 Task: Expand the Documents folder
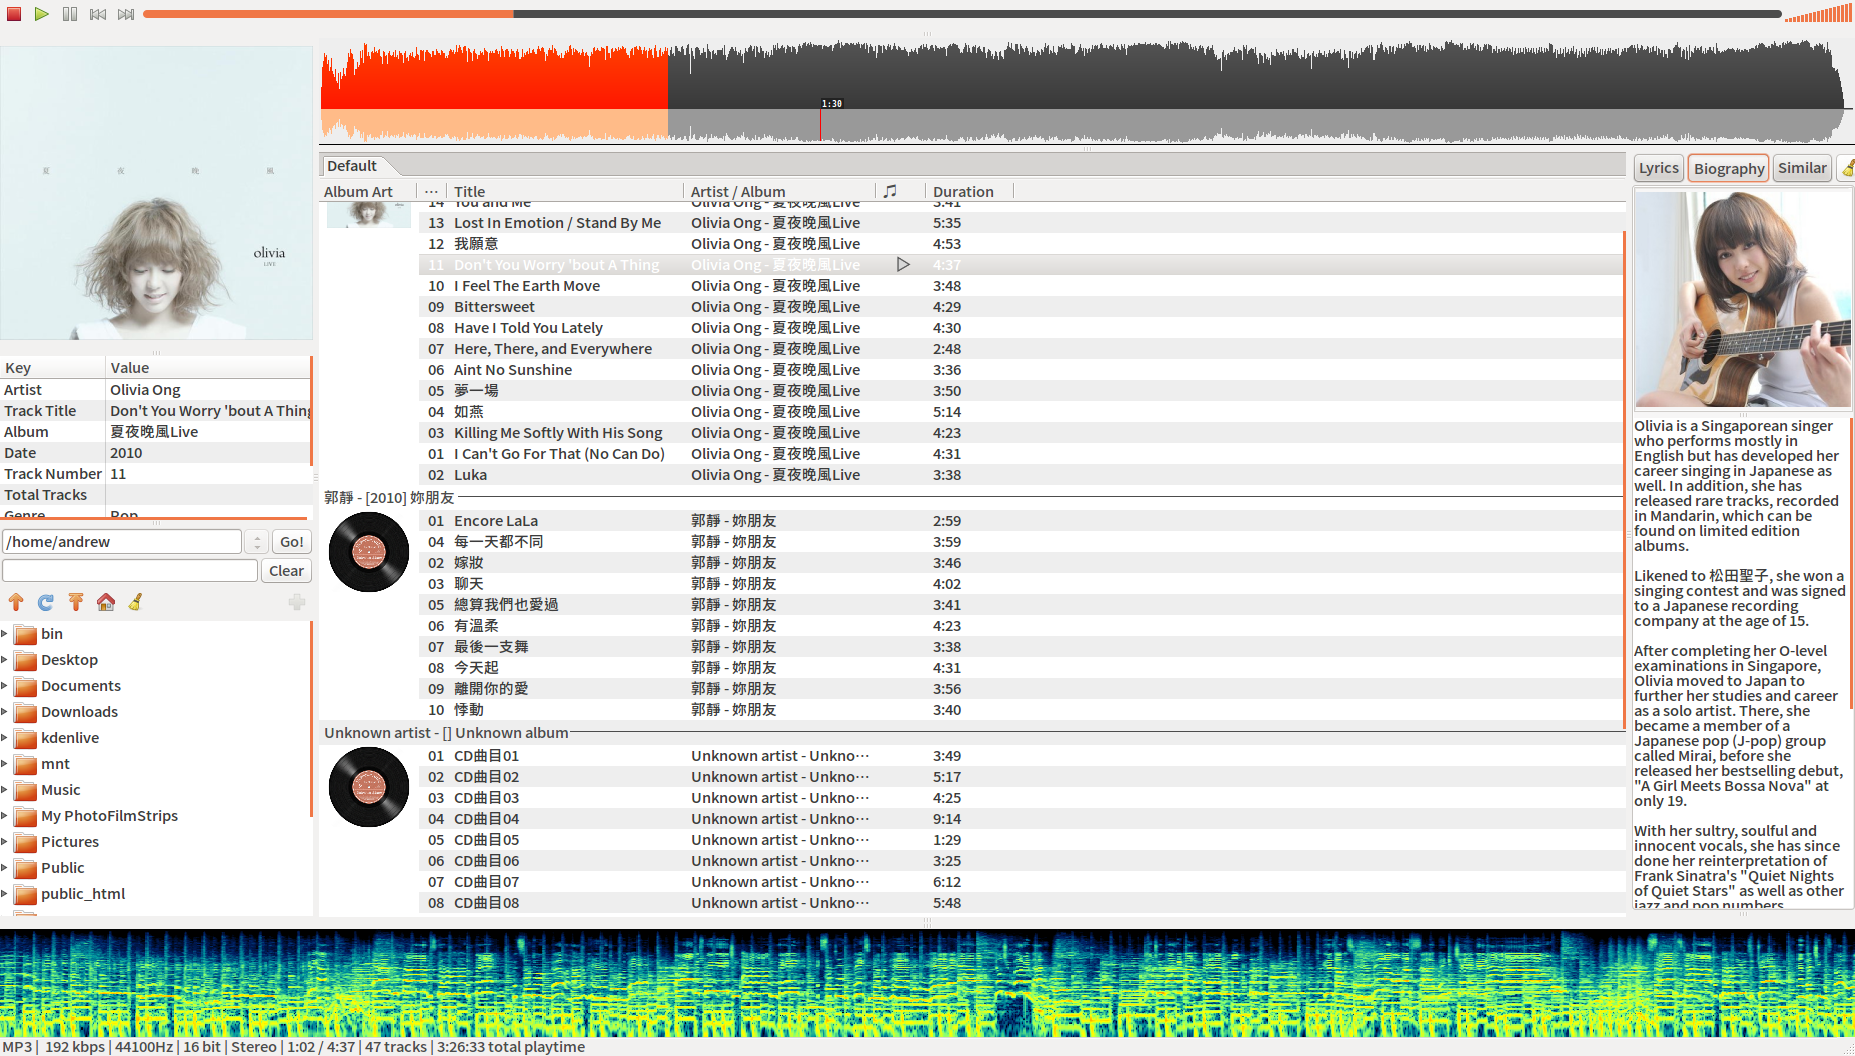click(x=4, y=686)
